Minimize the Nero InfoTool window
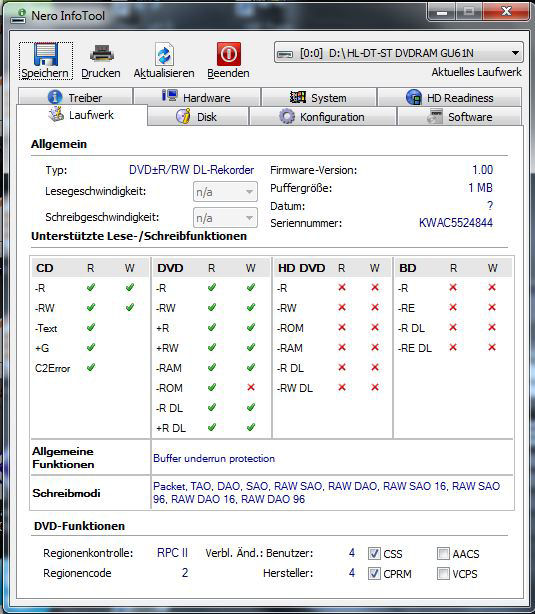535x614 pixels. [x=441, y=13]
